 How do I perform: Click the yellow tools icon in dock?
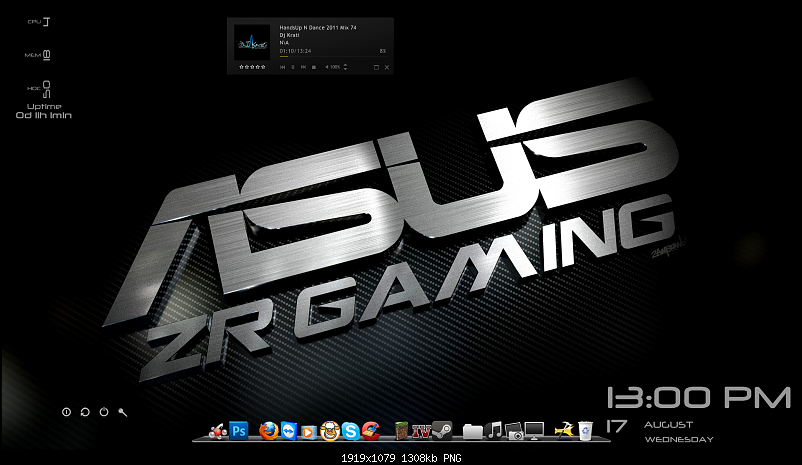coord(565,431)
